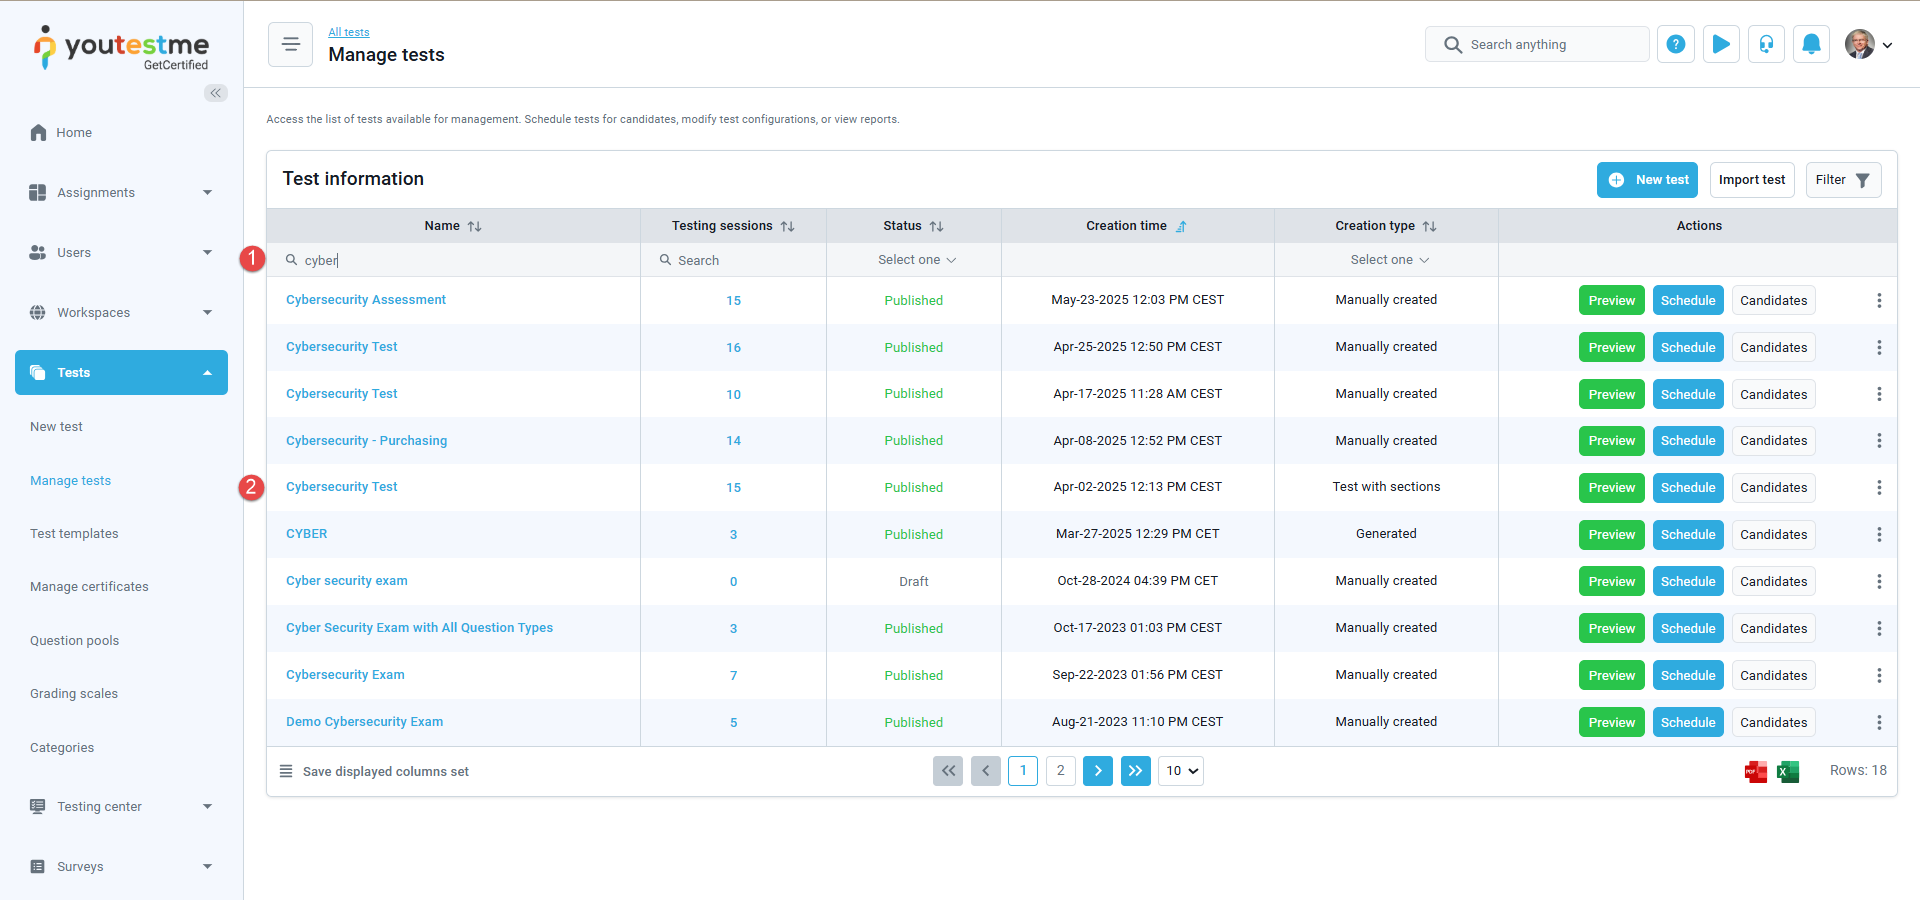Open the Filter dropdown button

[x=1843, y=180]
